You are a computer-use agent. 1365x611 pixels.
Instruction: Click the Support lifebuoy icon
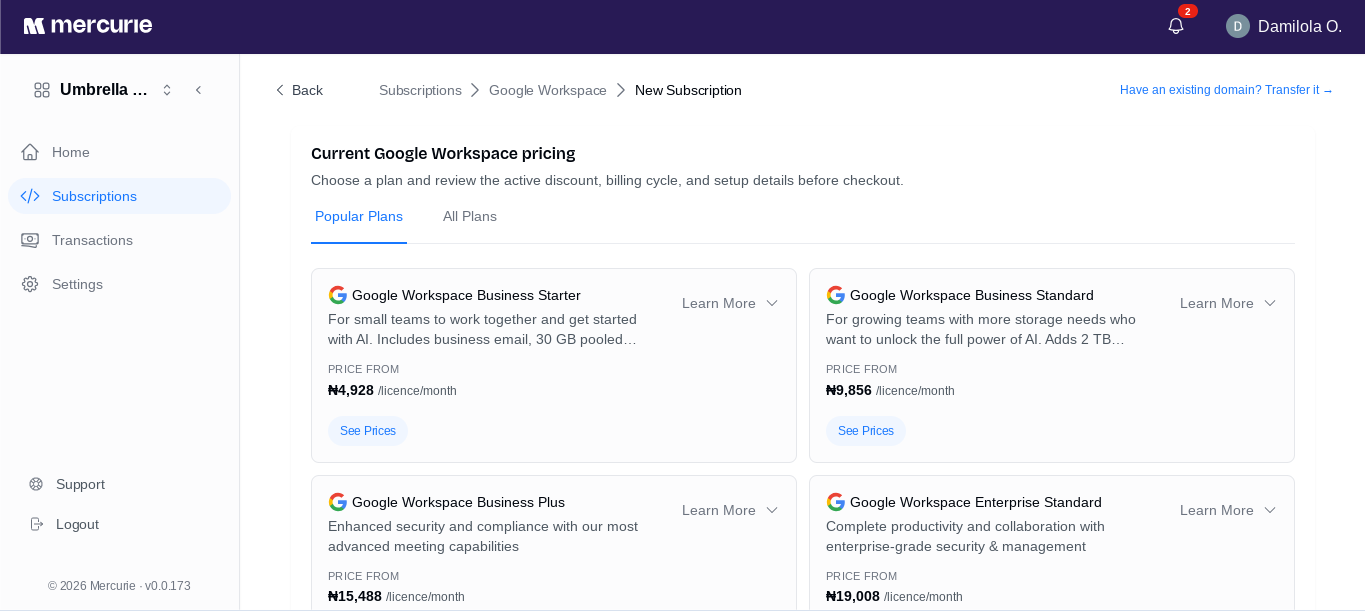[x=36, y=484]
